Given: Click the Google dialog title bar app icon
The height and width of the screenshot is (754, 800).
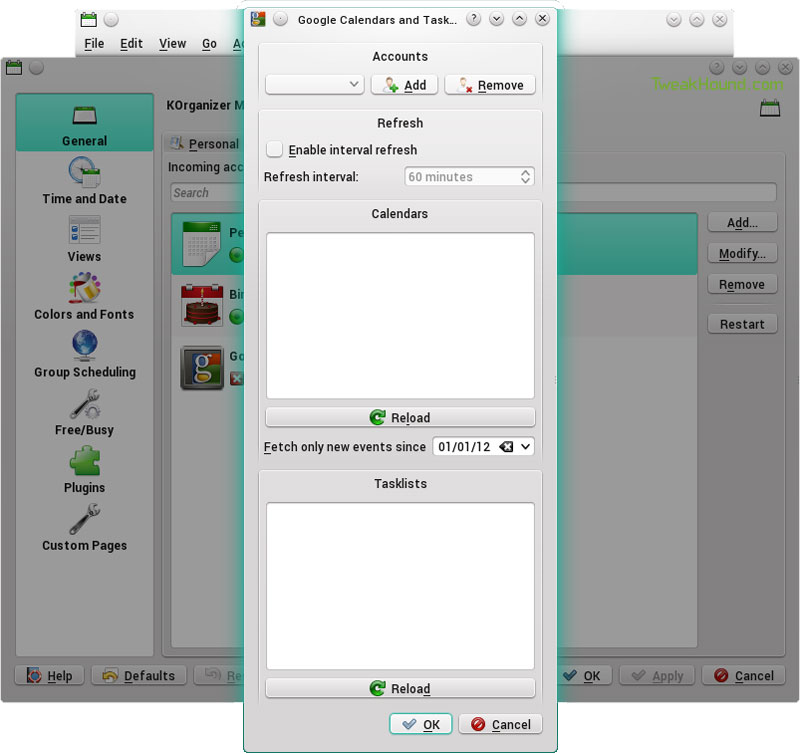Looking at the screenshot, I should (x=258, y=19).
